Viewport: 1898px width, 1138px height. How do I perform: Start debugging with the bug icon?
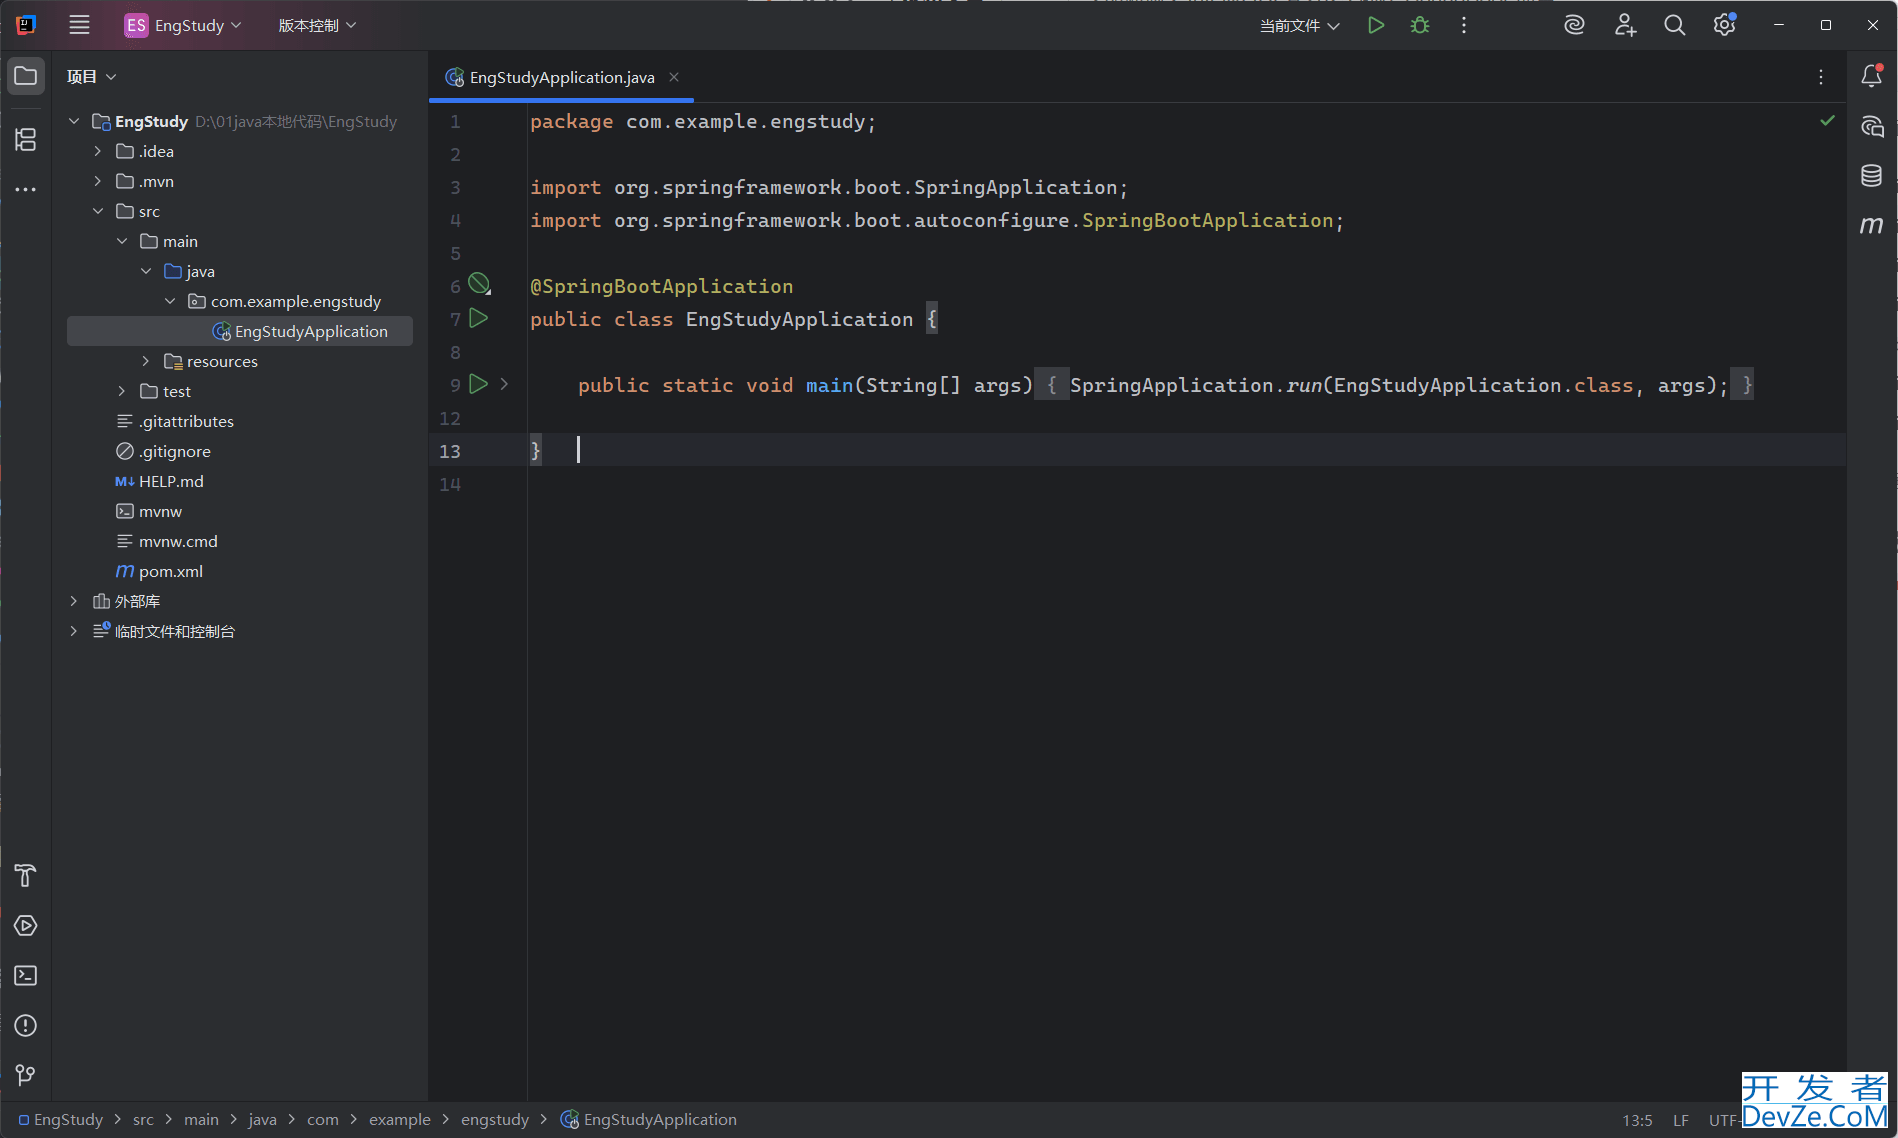[x=1420, y=25]
